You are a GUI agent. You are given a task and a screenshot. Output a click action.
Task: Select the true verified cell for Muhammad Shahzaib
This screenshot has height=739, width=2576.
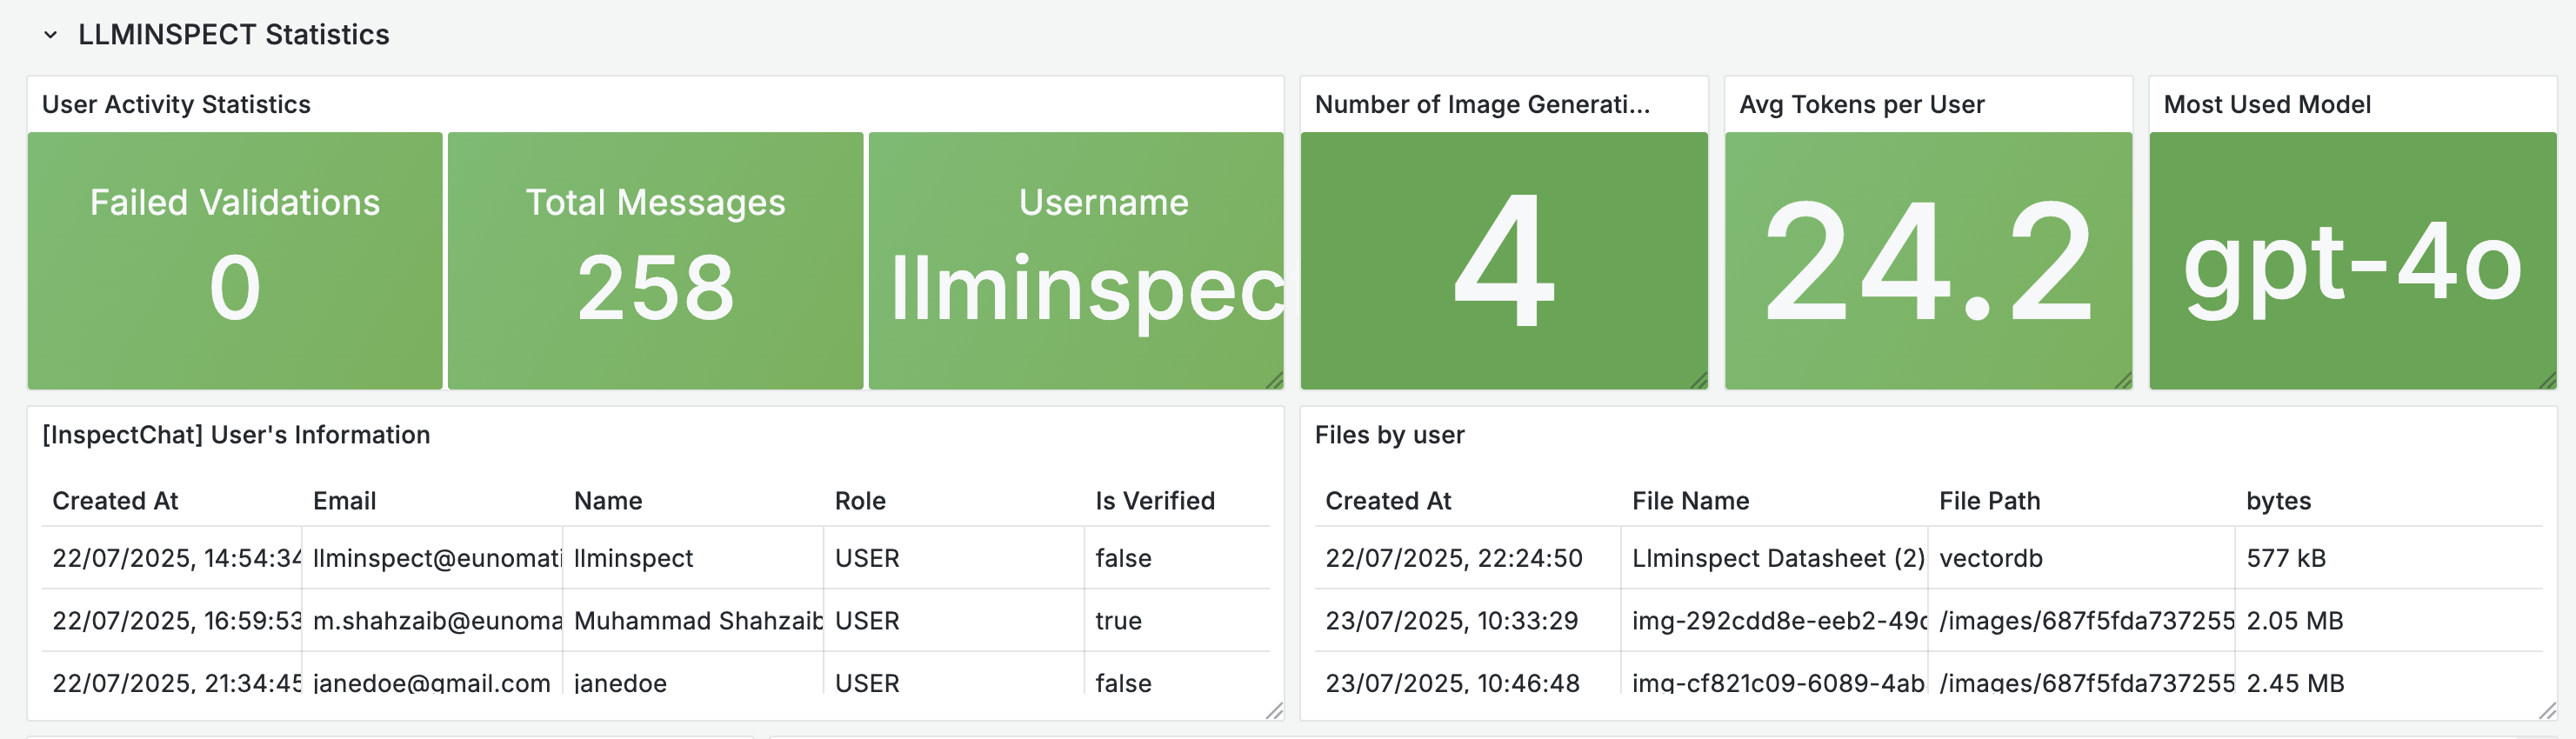pyautogui.click(x=1177, y=621)
